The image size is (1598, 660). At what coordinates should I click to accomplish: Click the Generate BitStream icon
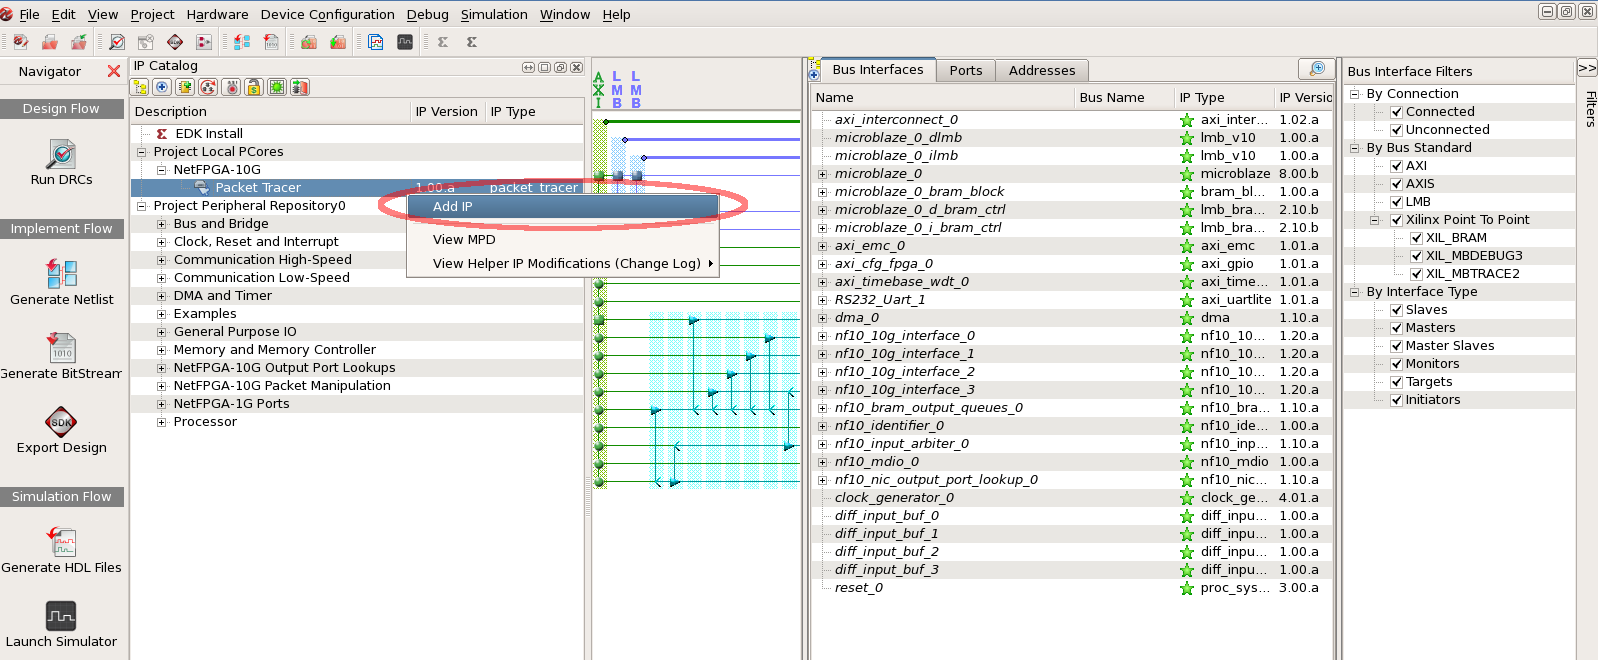(61, 348)
